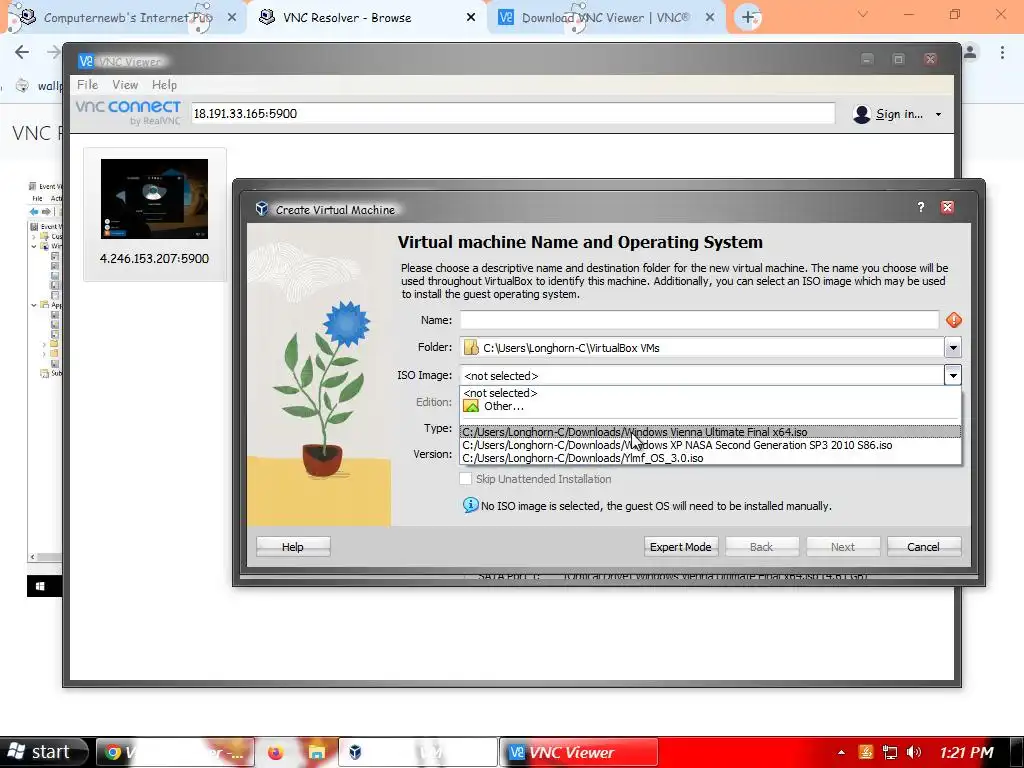
Task: Open the Sign in dropdown arrow
Action: tap(938, 114)
